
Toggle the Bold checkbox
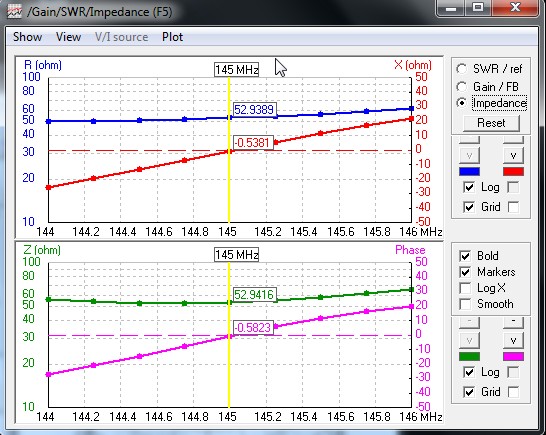[x=465, y=256]
